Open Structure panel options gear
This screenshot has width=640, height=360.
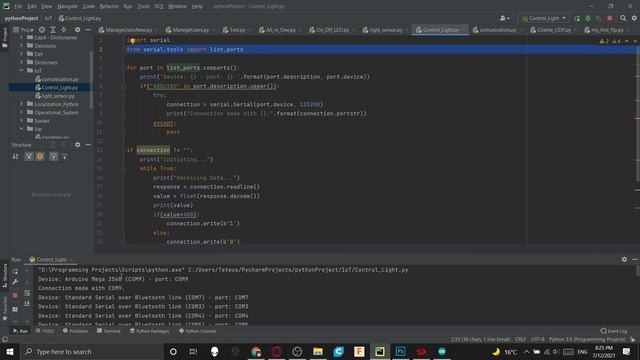pyautogui.click(x=78, y=145)
